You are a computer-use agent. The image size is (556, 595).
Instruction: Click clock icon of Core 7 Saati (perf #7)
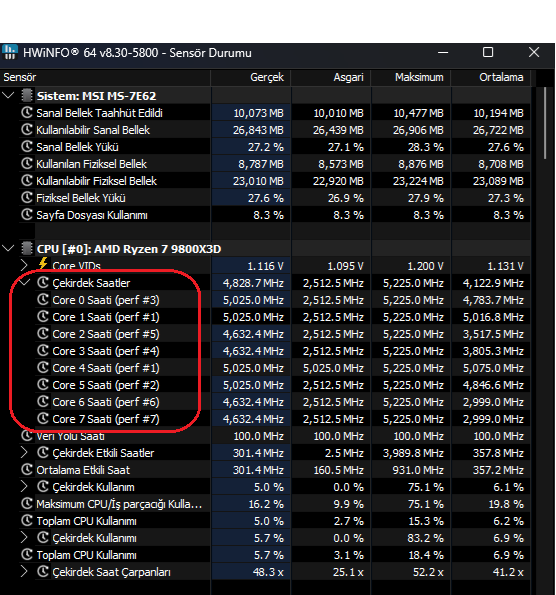(x=43, y=419)
